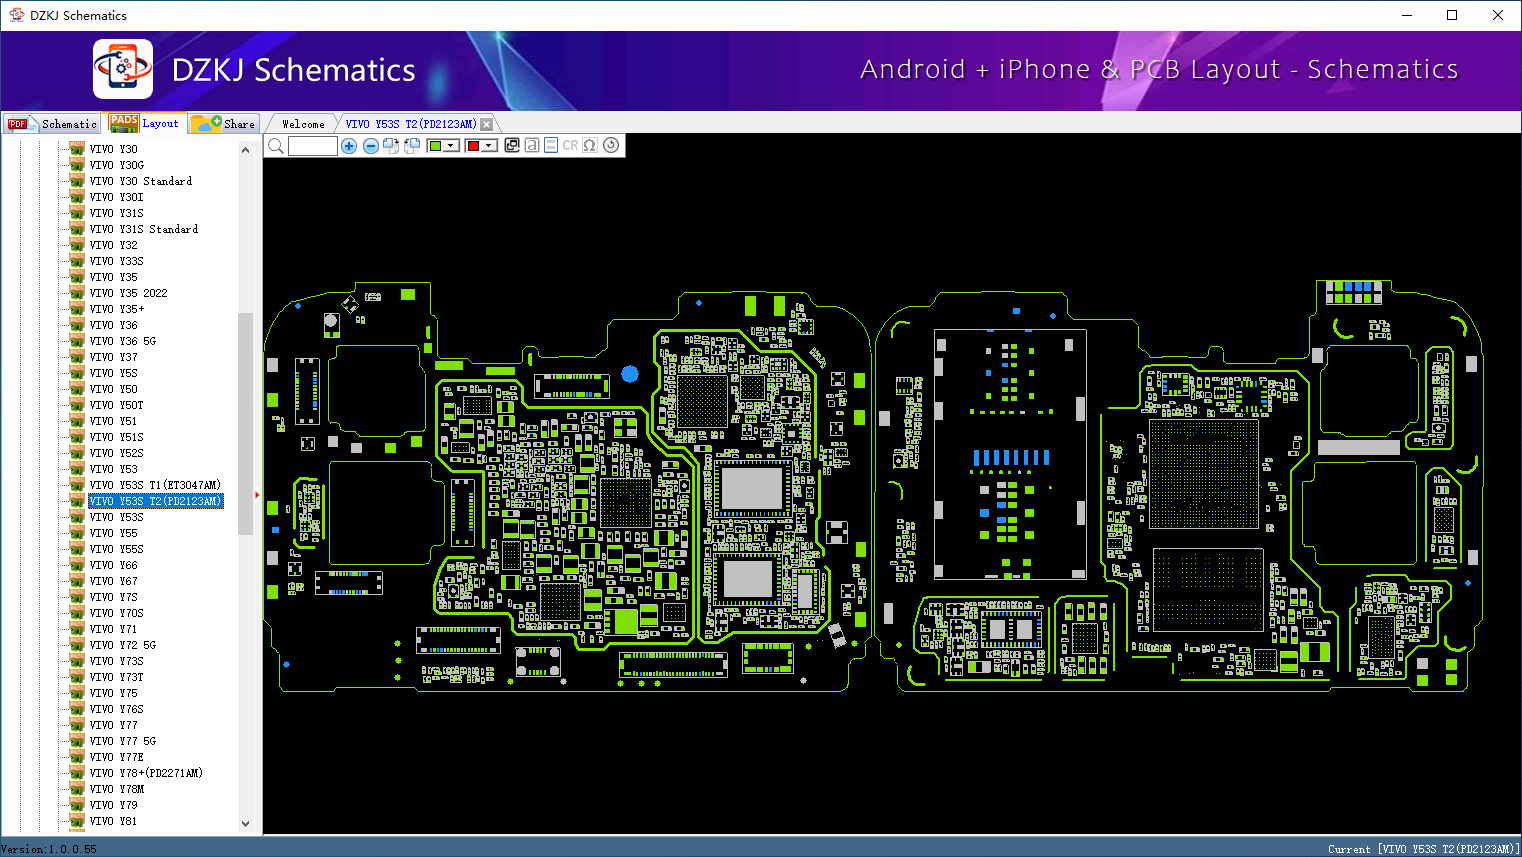Click the PADS icon beside VIVO Y52S
1522x857 pixels.
click(77, 452)
